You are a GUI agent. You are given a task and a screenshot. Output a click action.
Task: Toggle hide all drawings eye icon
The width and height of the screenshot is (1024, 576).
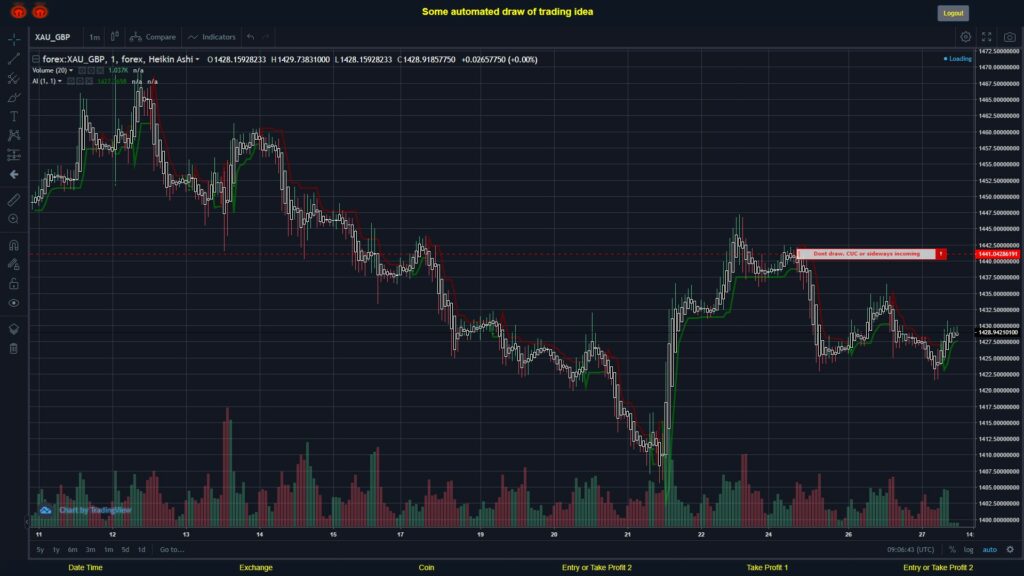click(14, 303)
